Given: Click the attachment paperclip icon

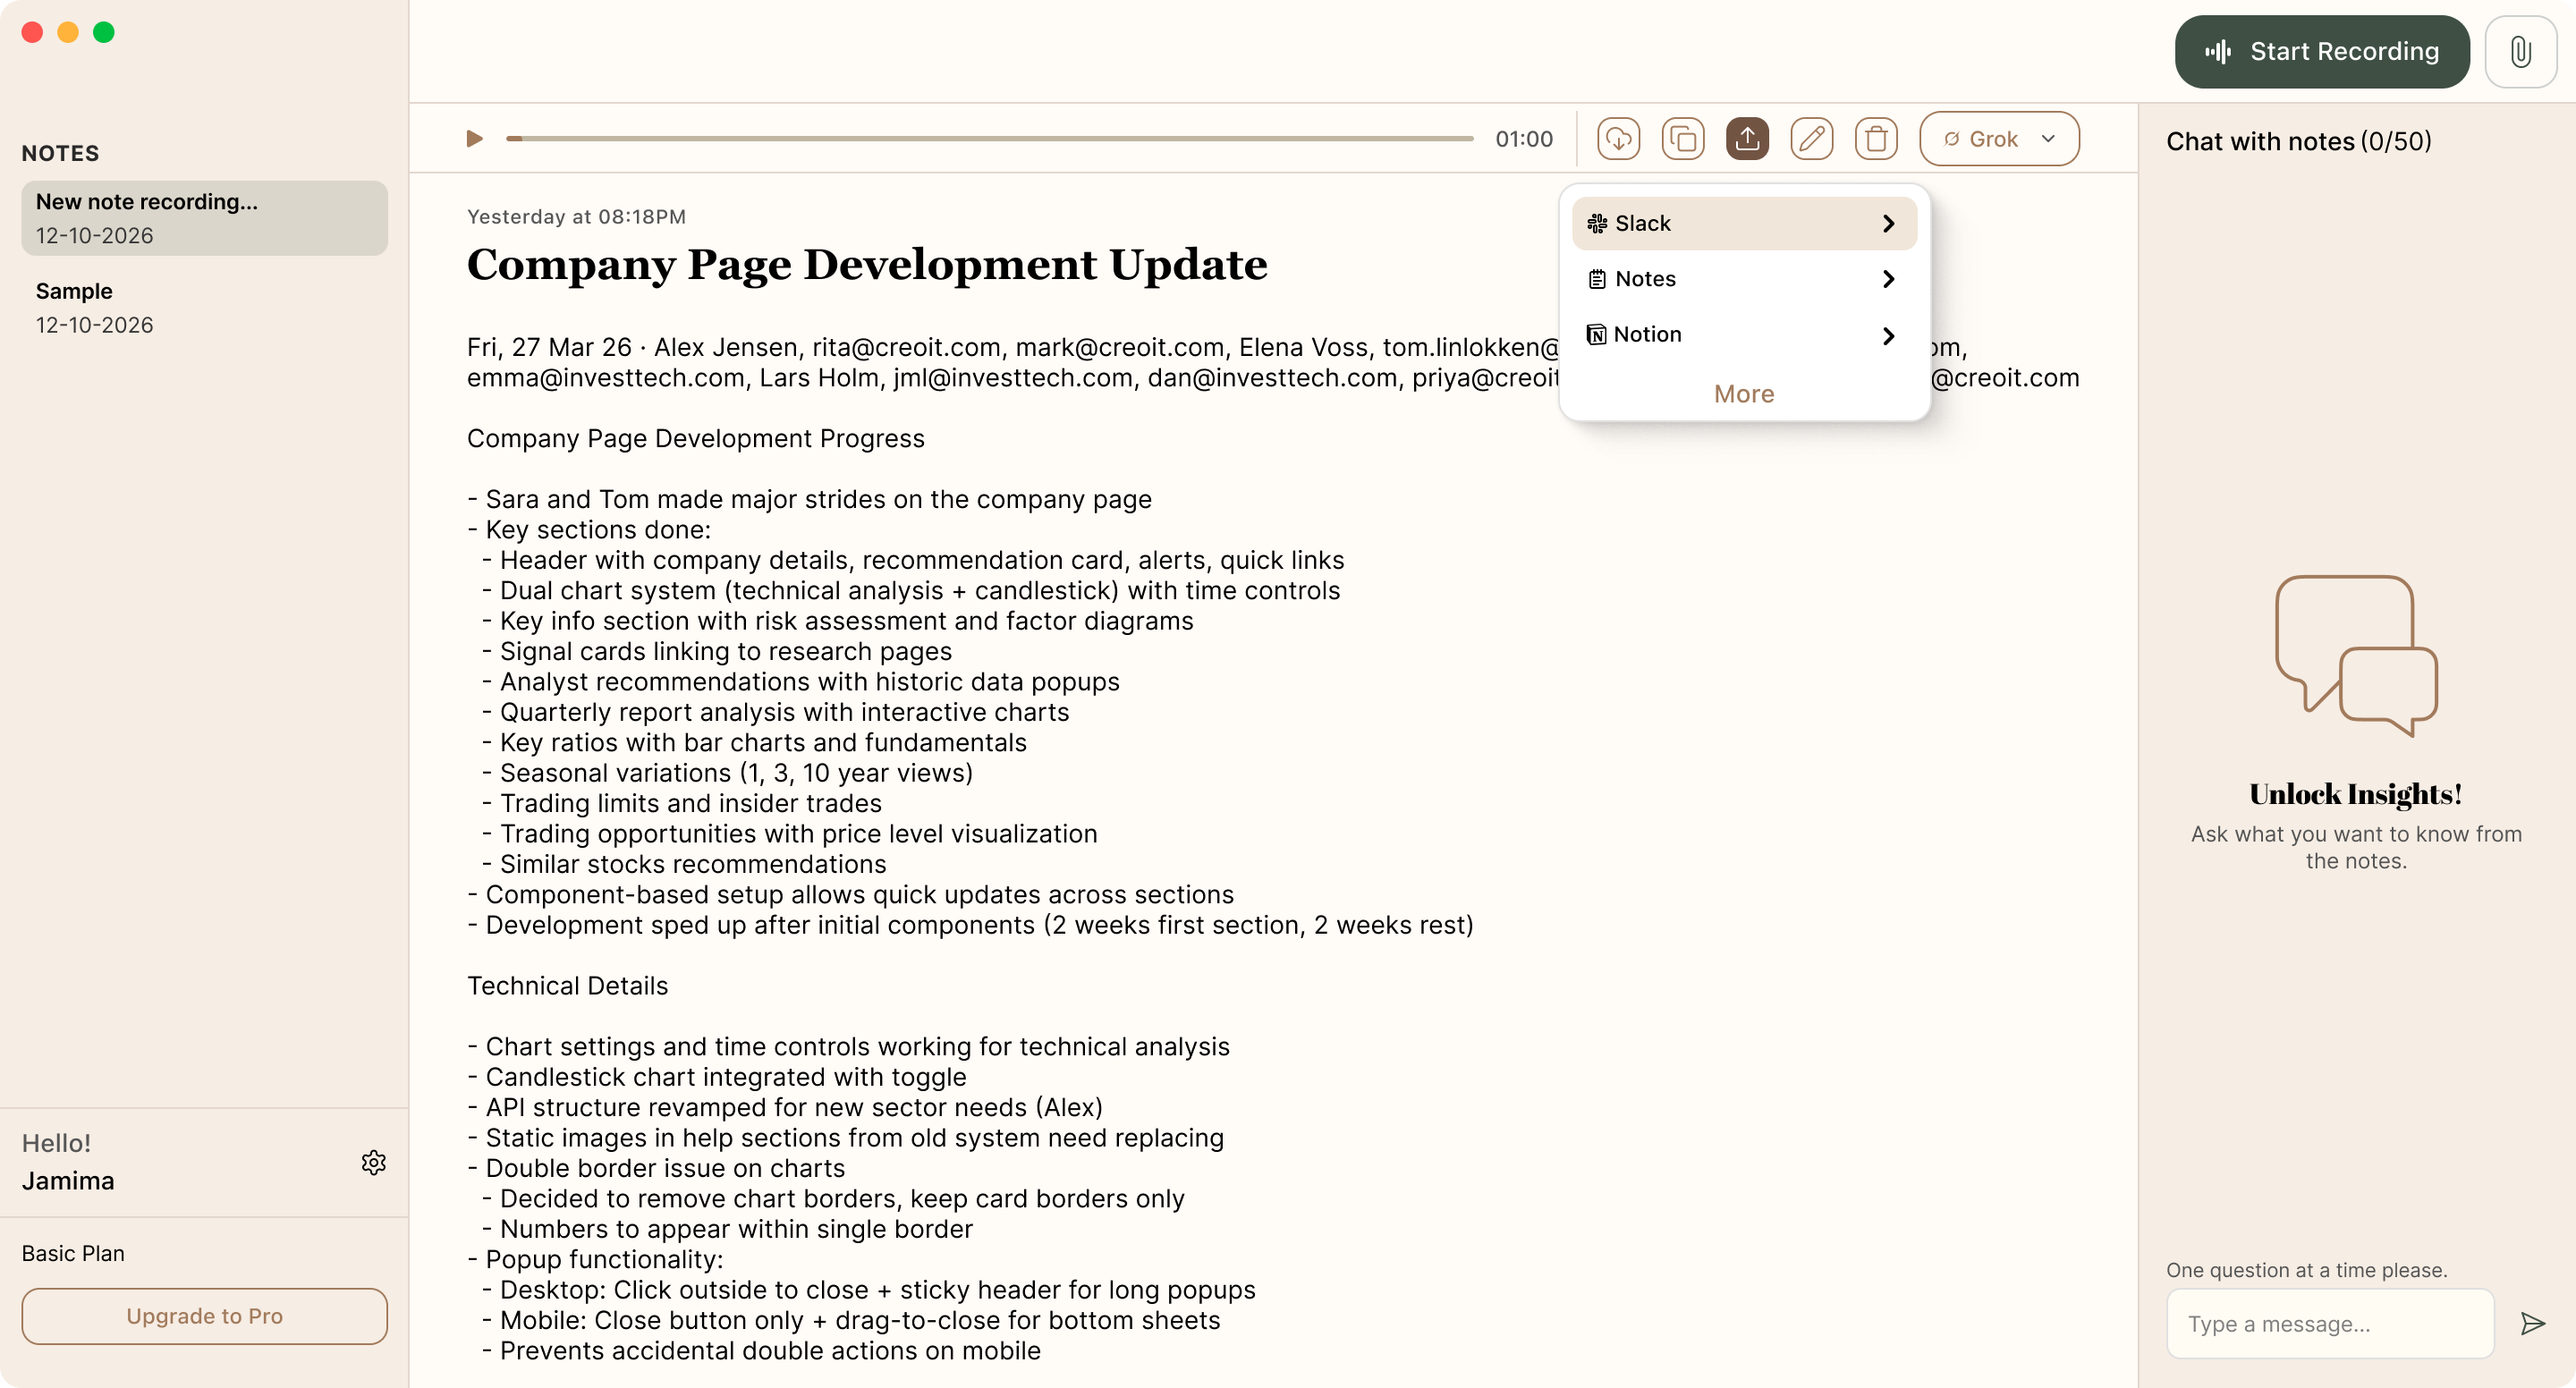Looking at the screenshot, I should 2520,52.
